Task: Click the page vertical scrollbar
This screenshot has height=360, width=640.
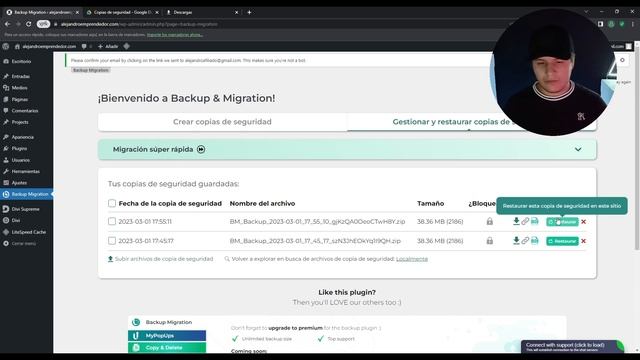Action: coord(637,147)
